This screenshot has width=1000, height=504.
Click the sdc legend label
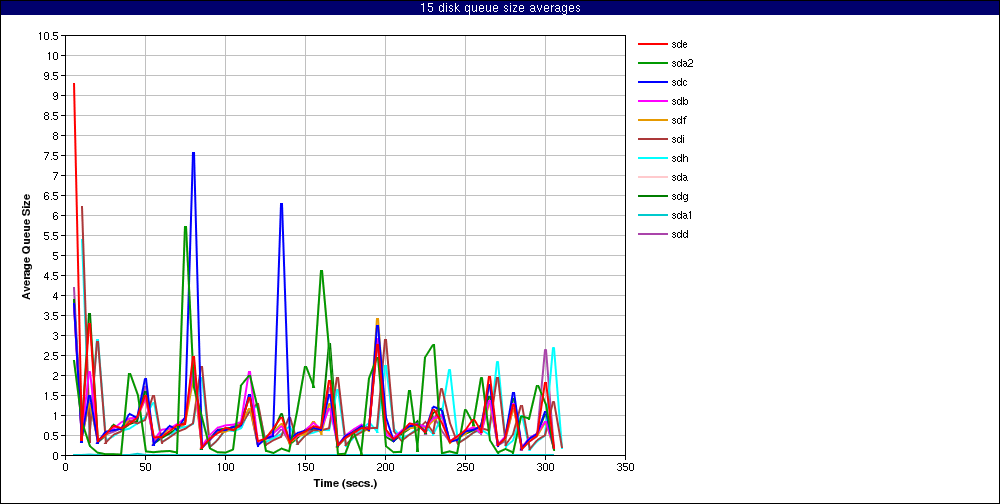679,82
